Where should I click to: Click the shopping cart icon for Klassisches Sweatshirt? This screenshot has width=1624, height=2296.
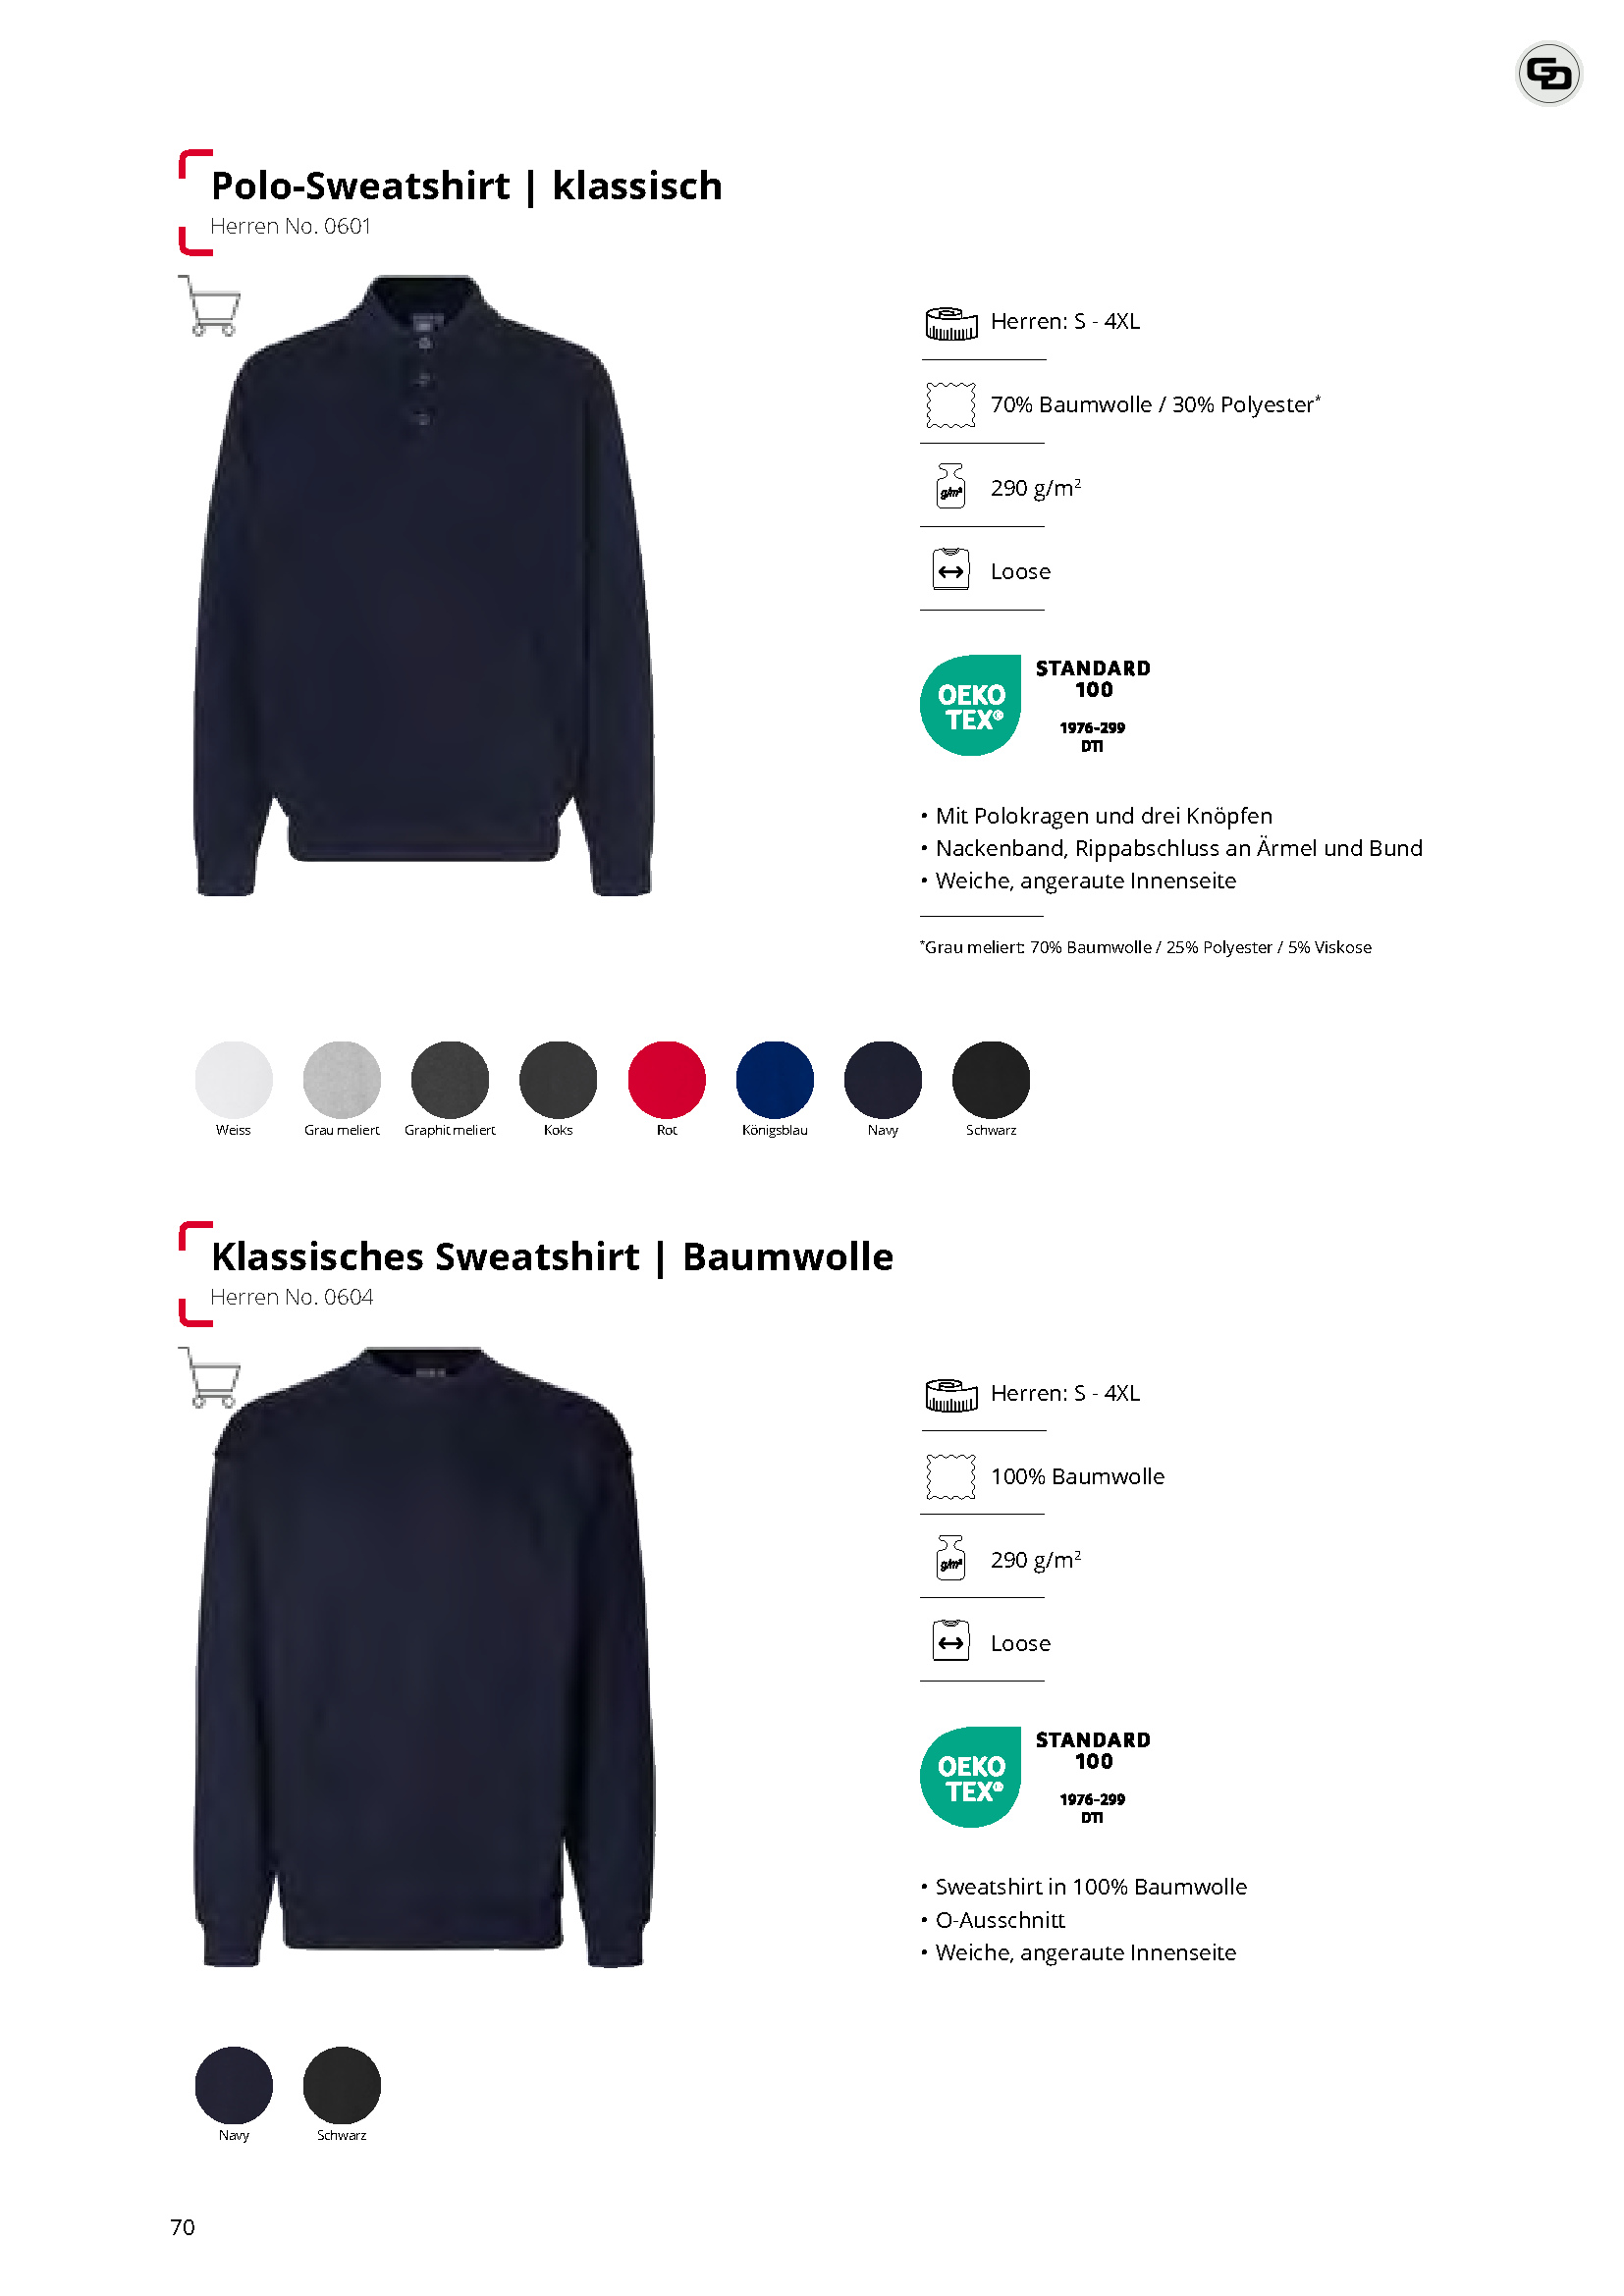210,1378
